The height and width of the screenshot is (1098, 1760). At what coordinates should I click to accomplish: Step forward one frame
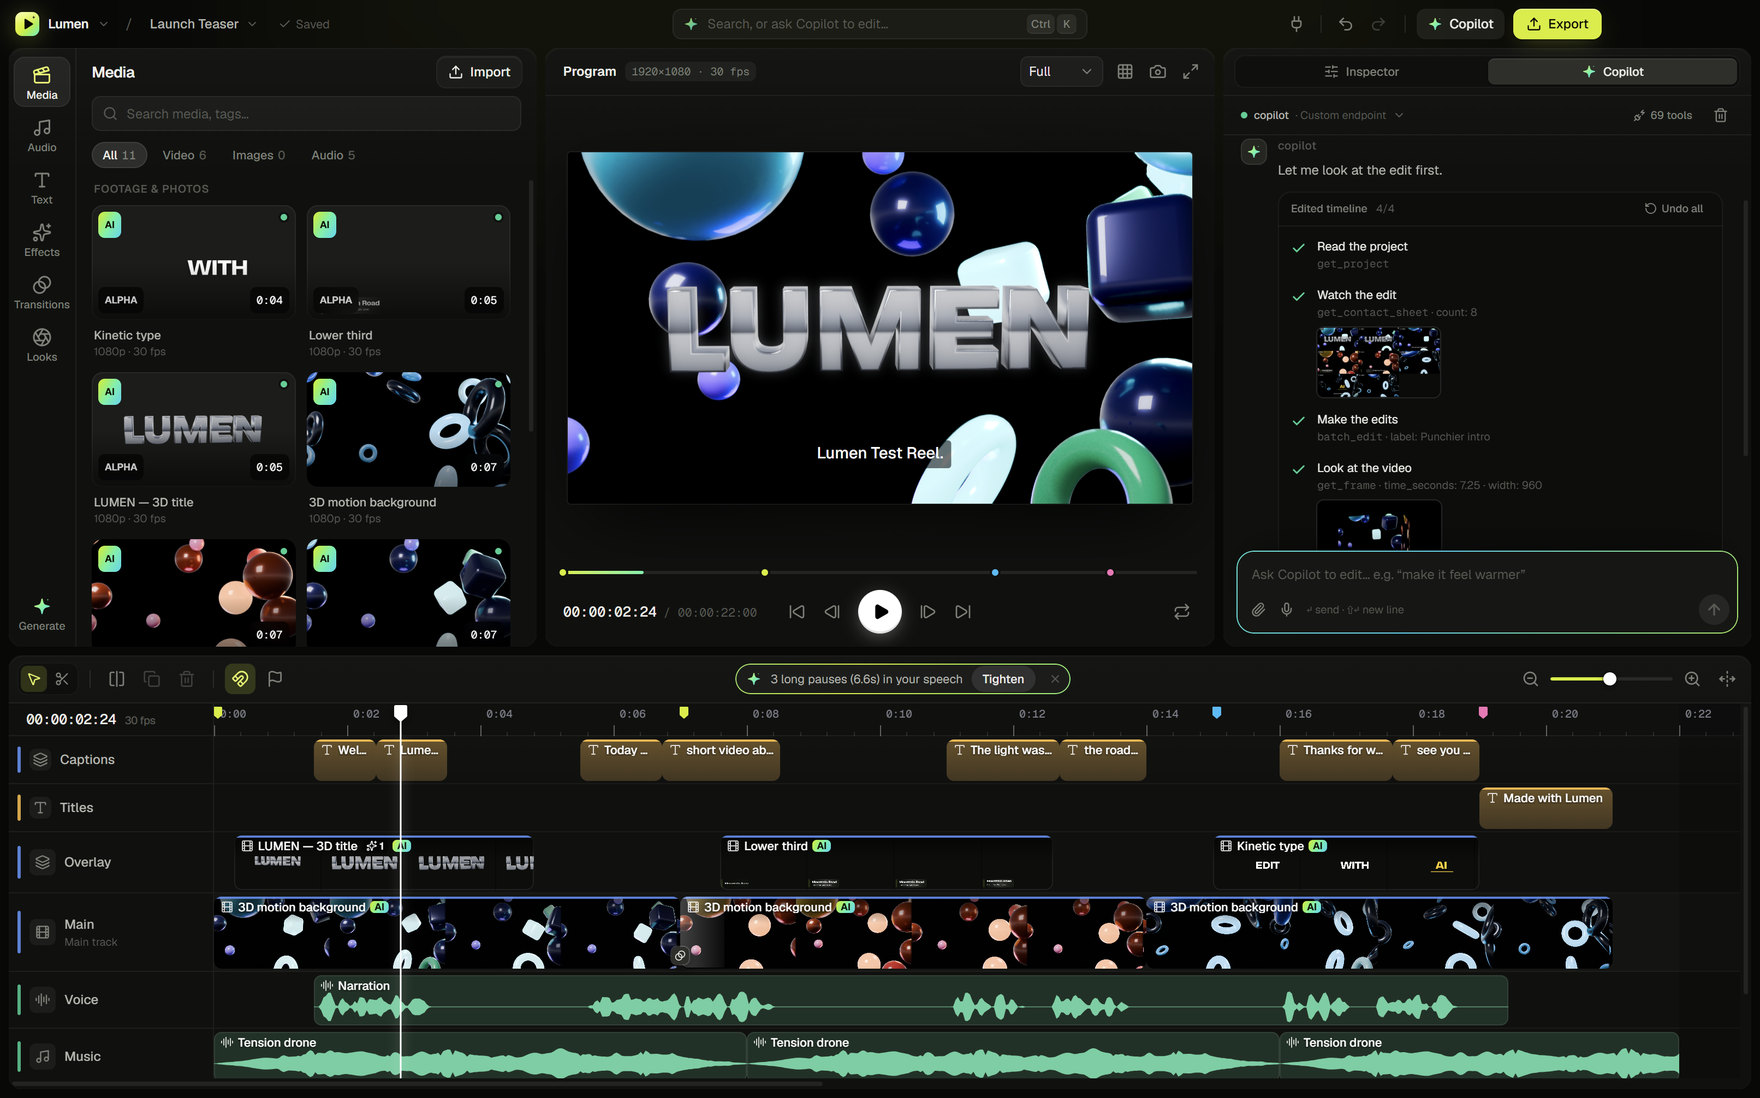pos(928,611)
